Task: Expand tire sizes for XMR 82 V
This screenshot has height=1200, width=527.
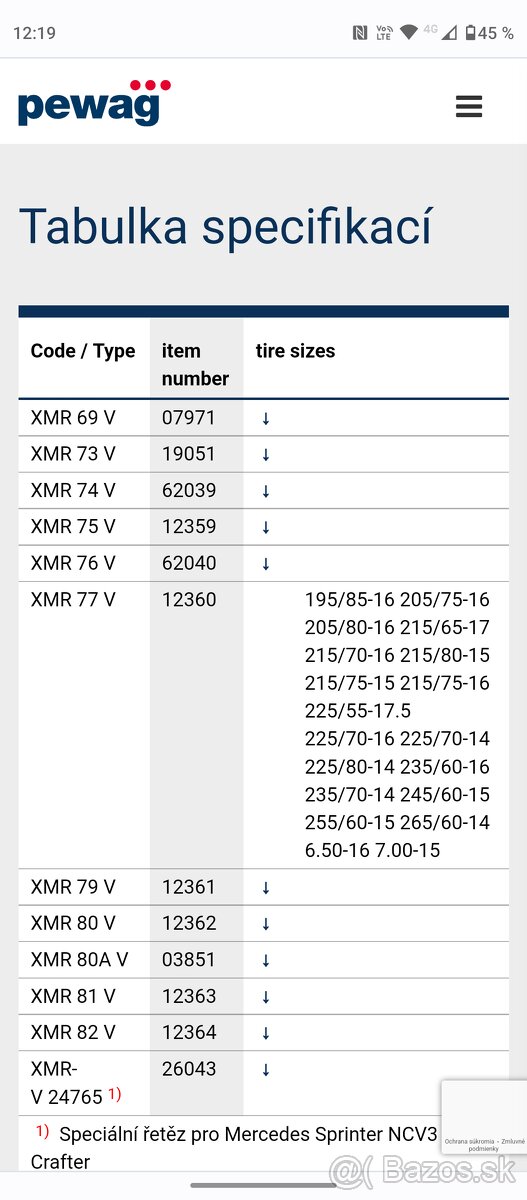Action: coord(266,1033)
